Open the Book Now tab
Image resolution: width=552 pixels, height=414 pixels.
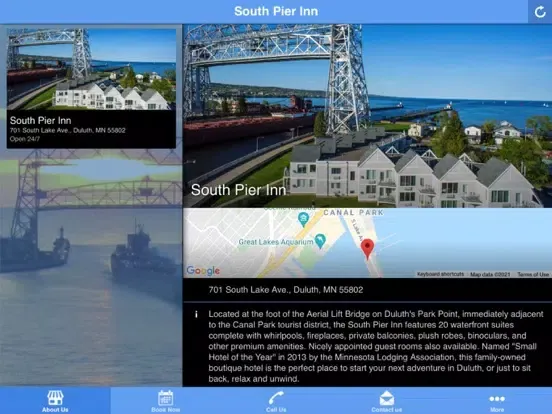click(x=165, y=401)
